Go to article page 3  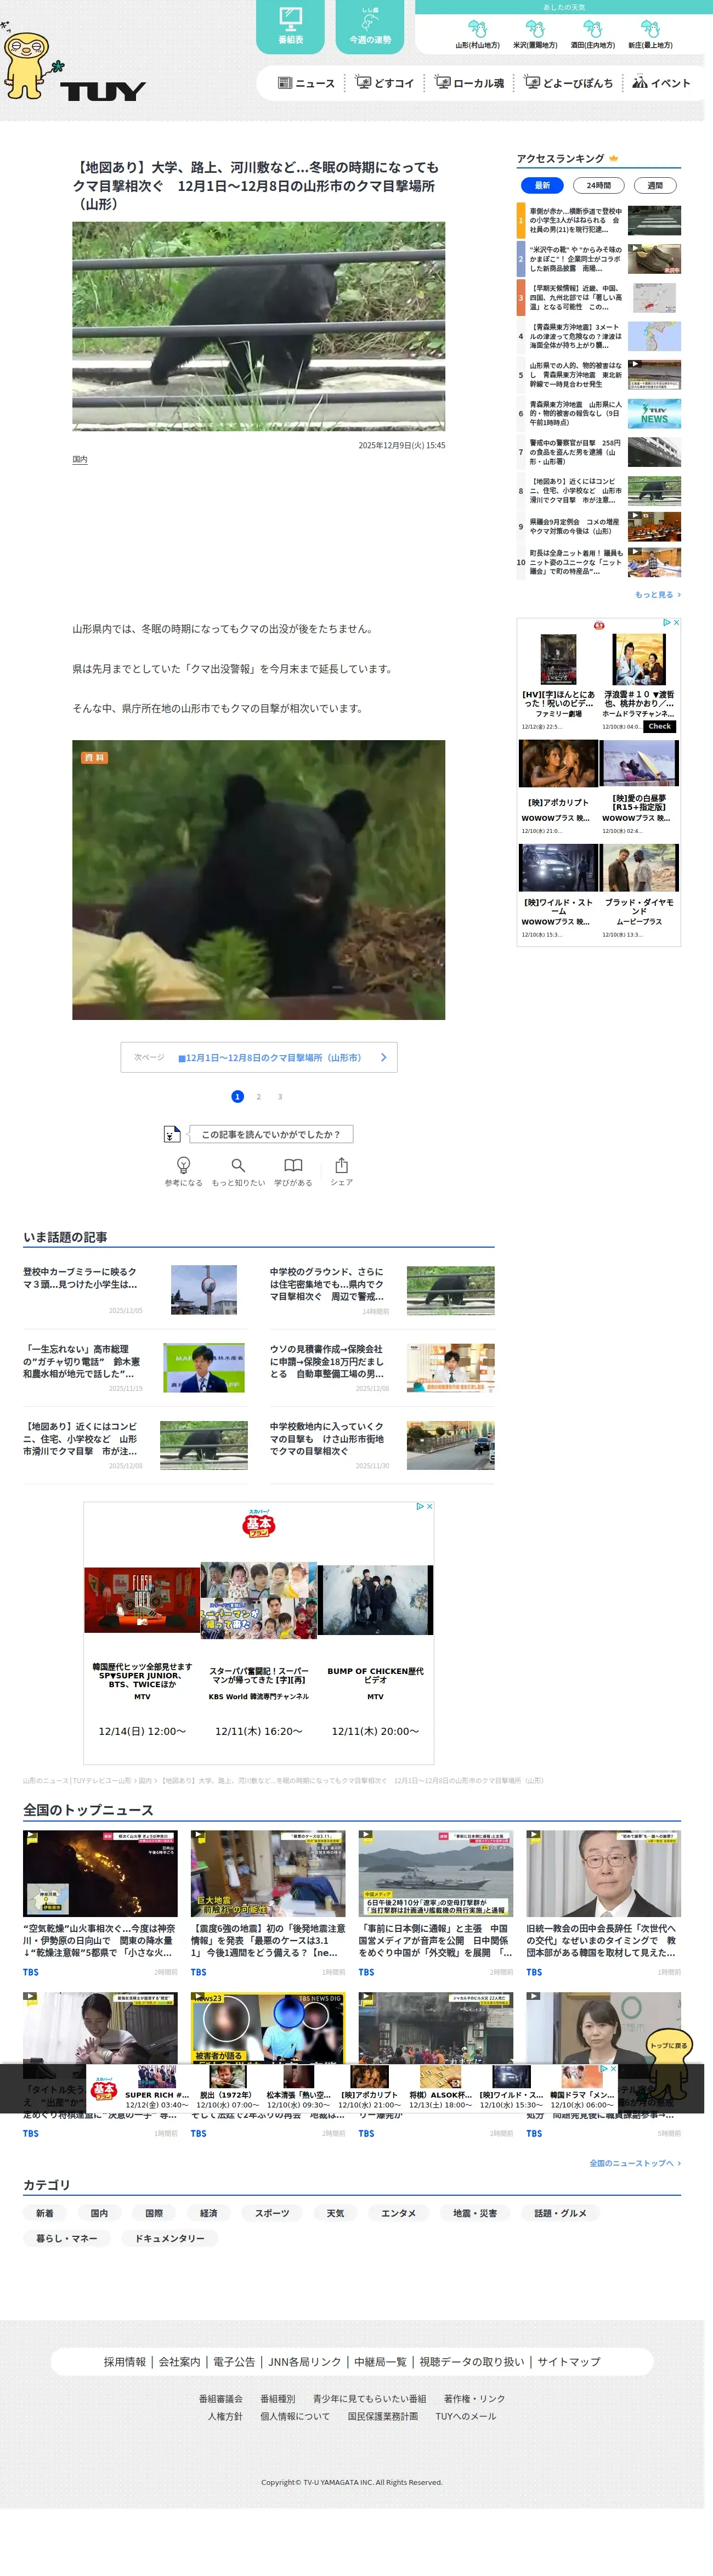point(280,1096)
